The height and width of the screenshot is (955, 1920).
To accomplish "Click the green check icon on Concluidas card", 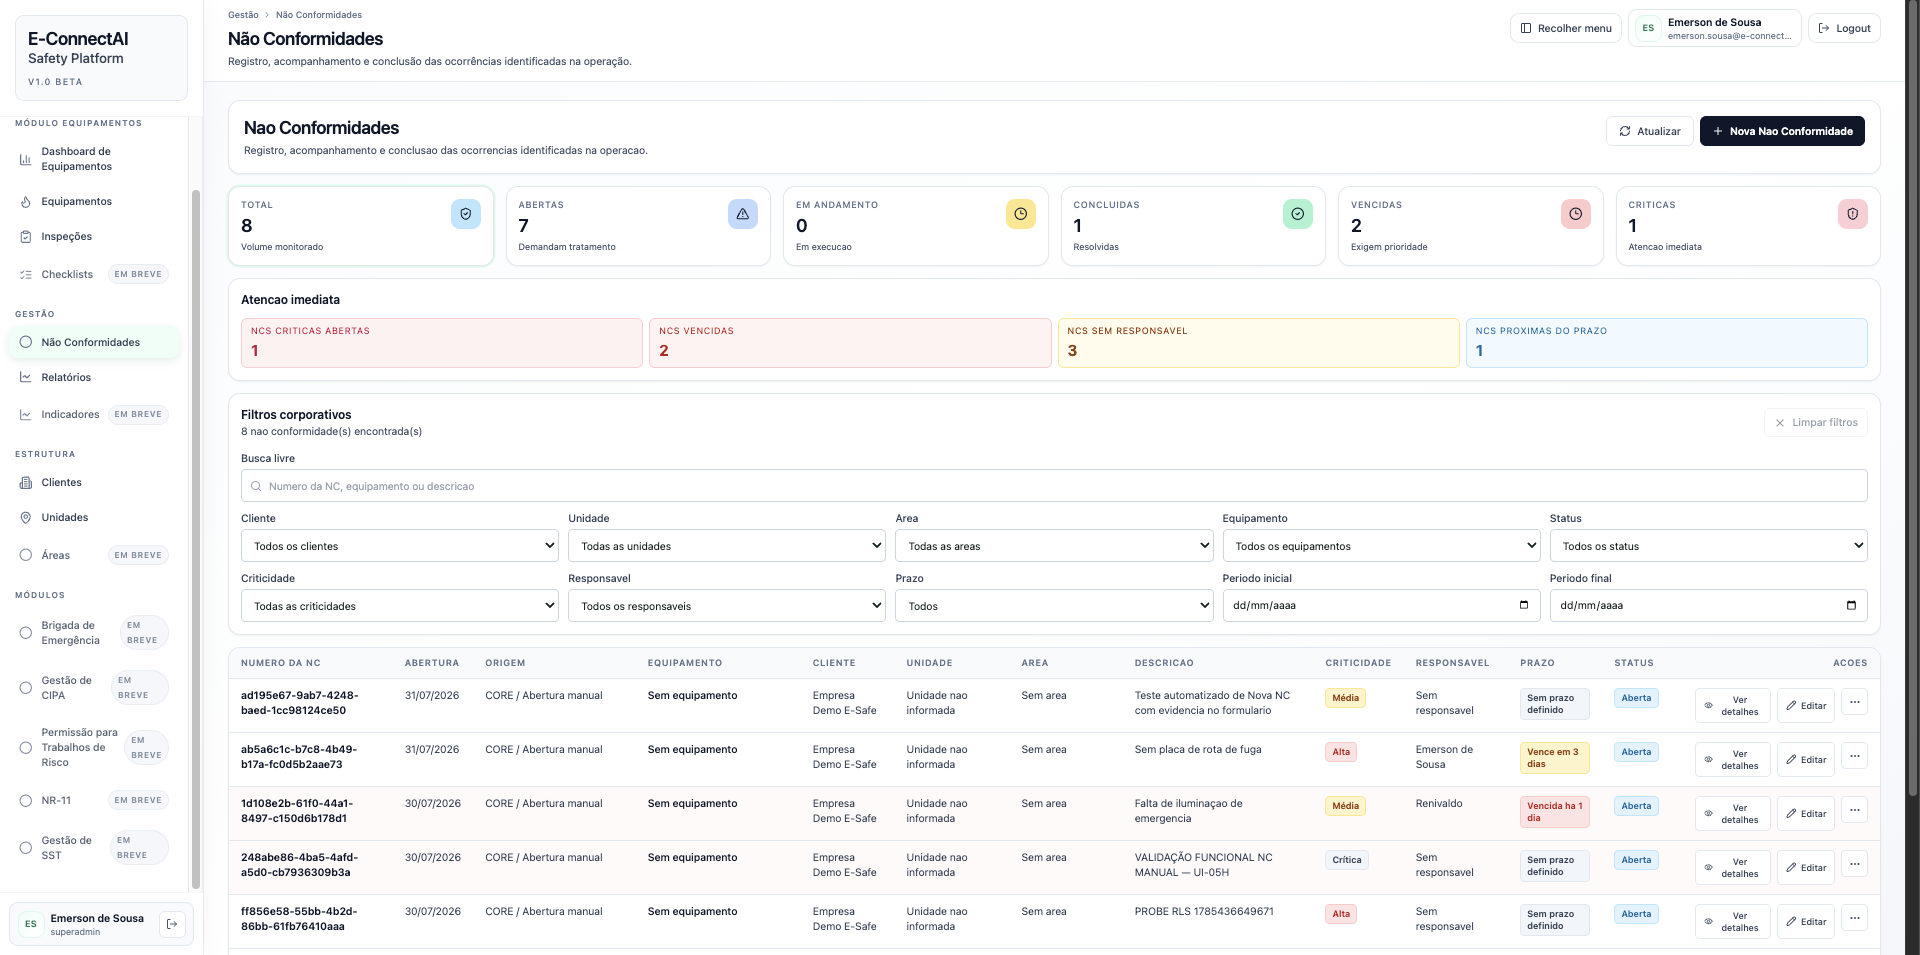I will point(1298,214).
